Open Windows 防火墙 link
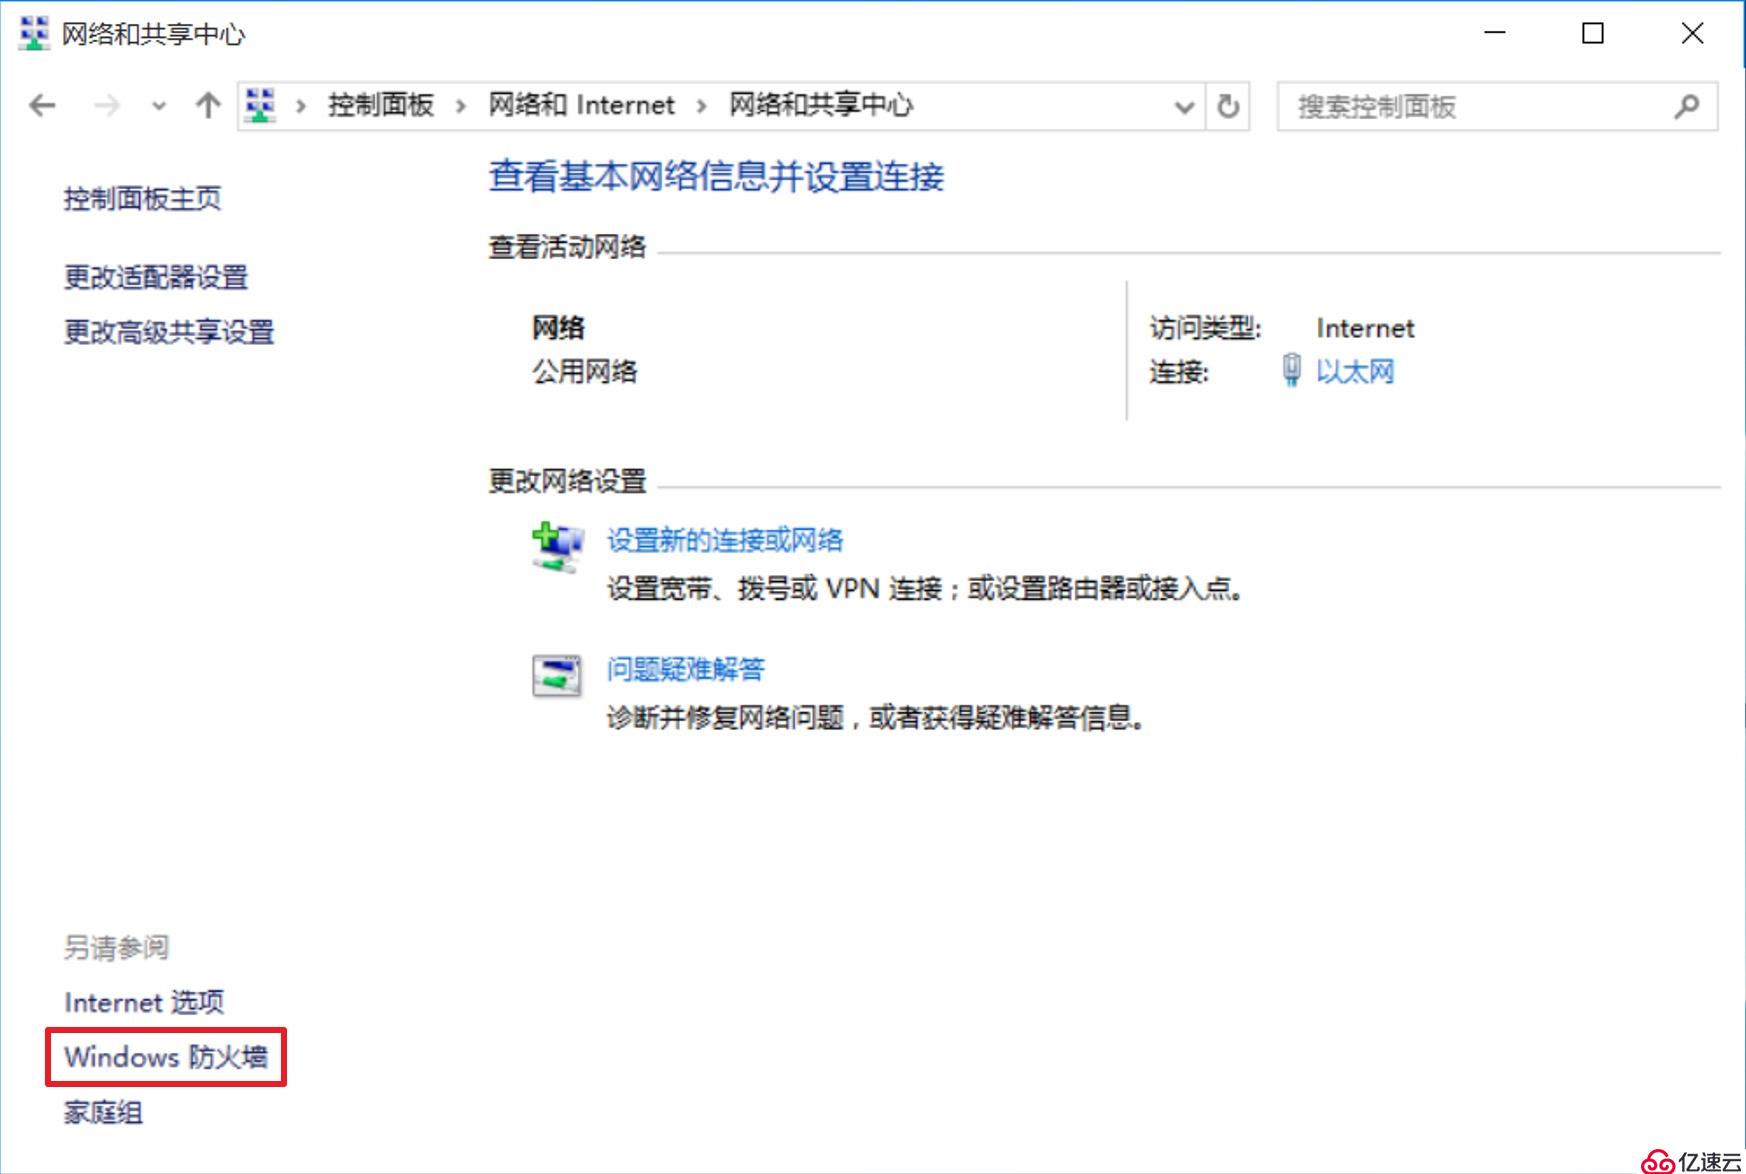The image size is (1746, 1174). coord(166,1057)
